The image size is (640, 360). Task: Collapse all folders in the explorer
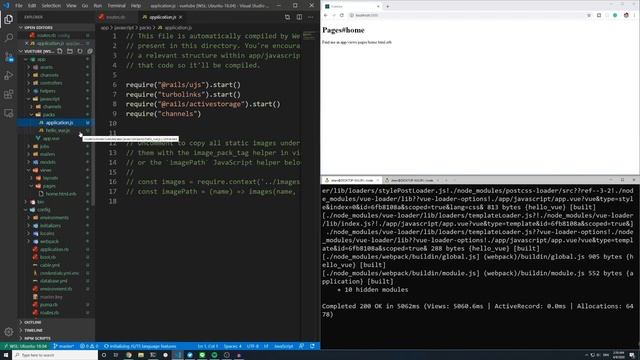90,51
